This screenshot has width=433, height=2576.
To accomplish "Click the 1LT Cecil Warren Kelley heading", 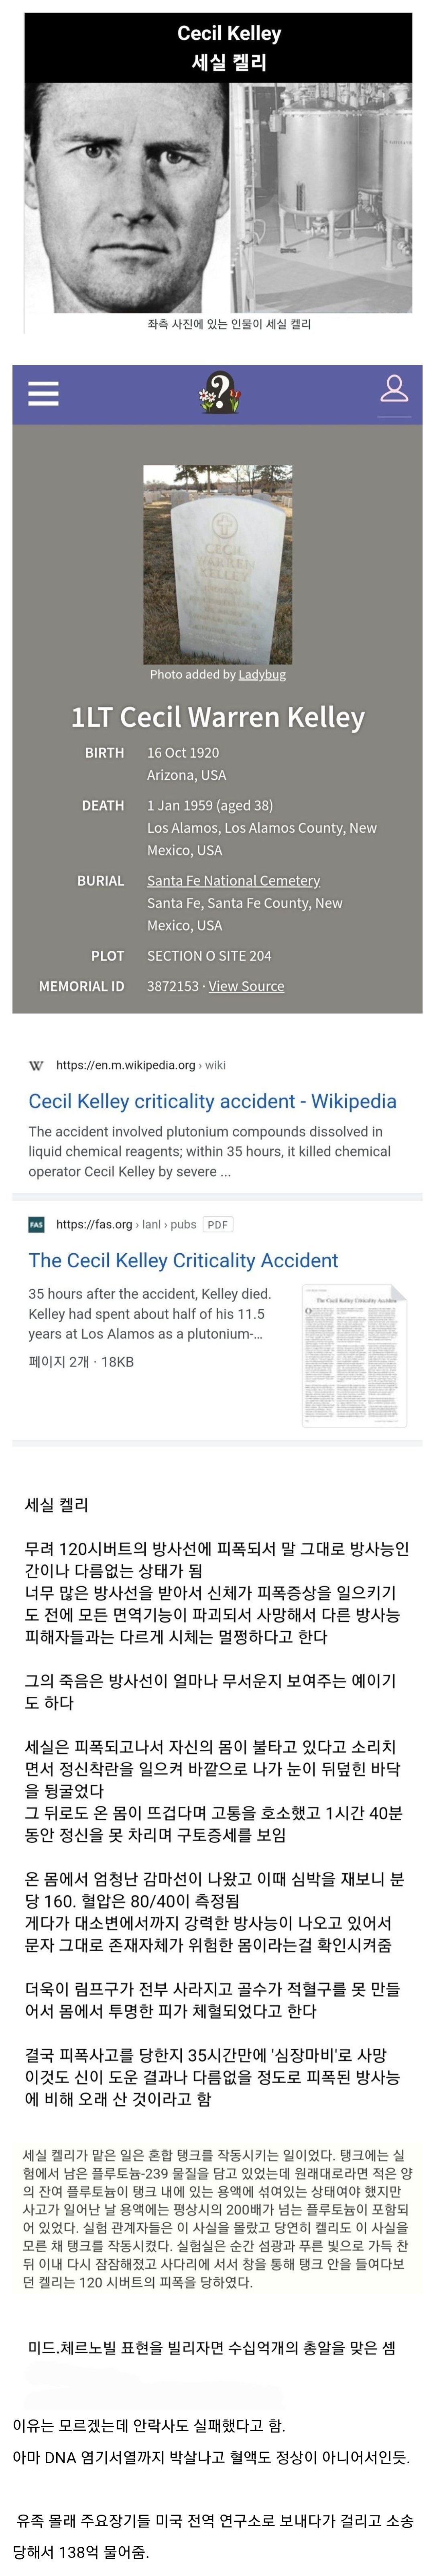I will [x=218, y=717].
